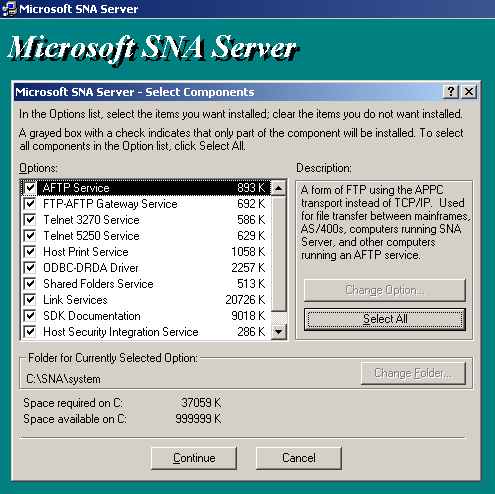Select the SDK Documentation row

point(146,316)
